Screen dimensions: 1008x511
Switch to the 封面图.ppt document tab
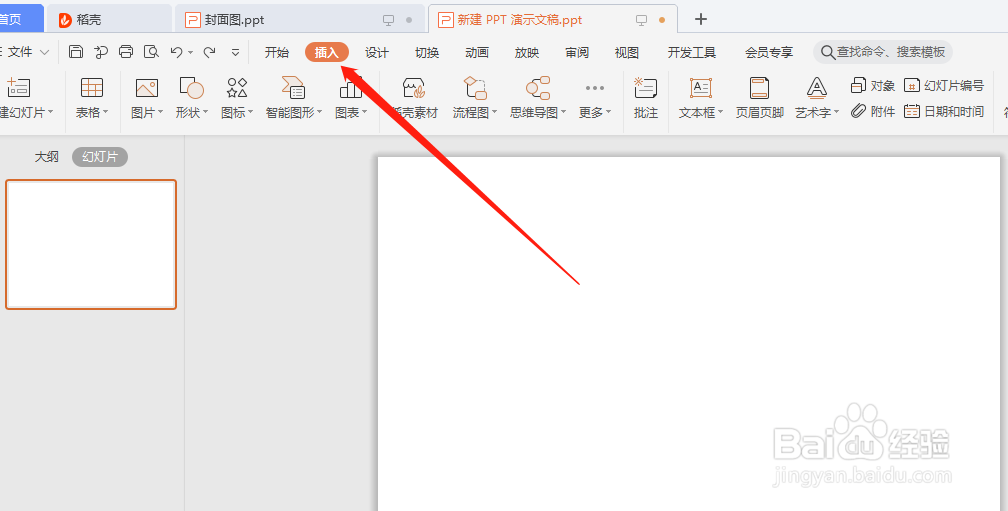(300, 19)
